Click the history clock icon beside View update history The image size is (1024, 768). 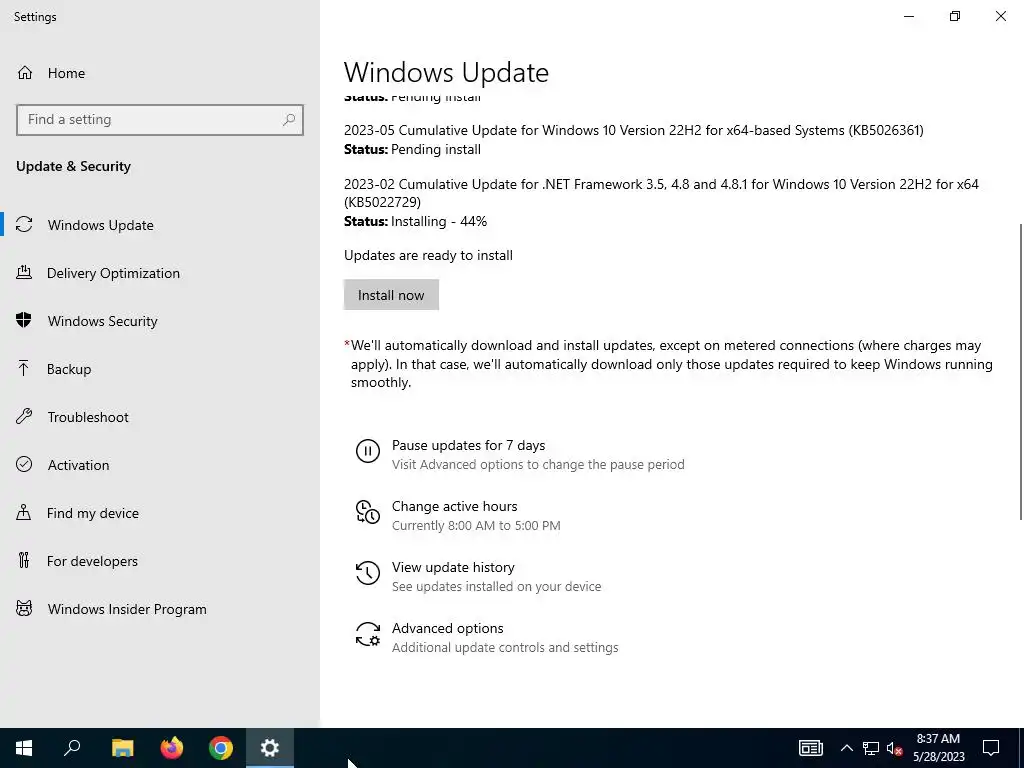pyautogui.click(x=368, y=573)
